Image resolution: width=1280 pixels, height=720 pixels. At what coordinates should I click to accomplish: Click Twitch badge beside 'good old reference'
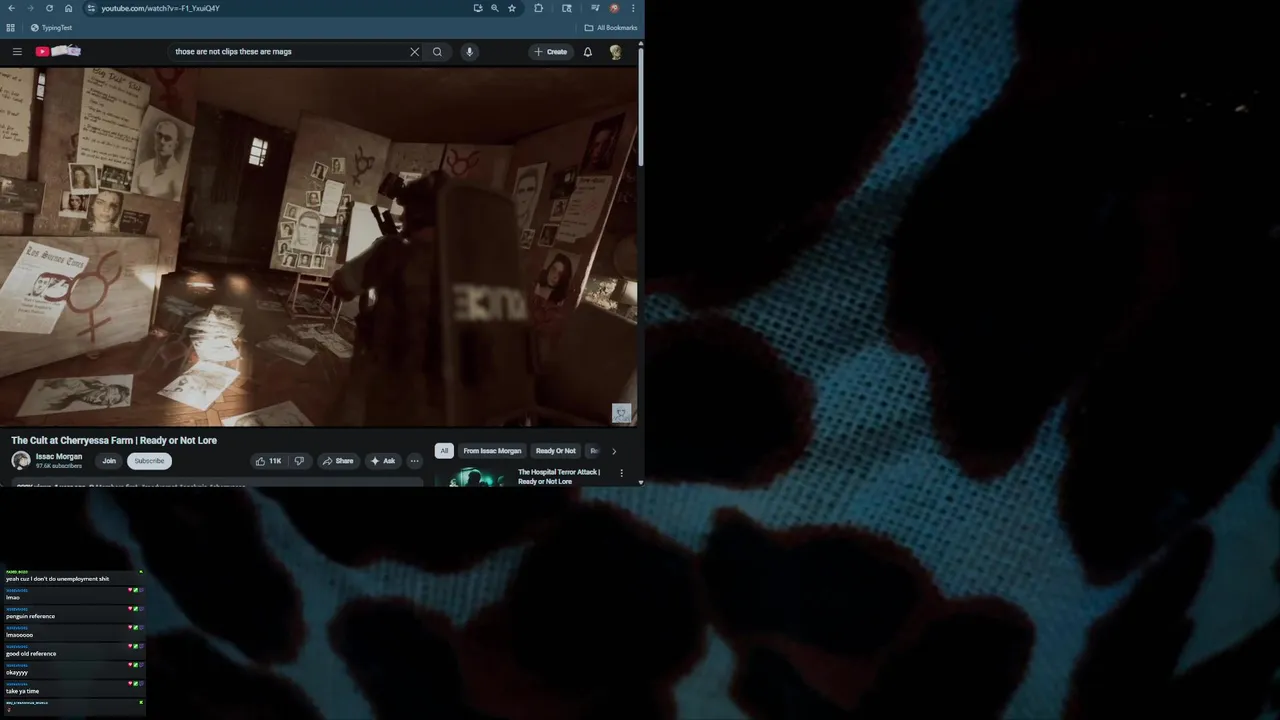[142, 646]
